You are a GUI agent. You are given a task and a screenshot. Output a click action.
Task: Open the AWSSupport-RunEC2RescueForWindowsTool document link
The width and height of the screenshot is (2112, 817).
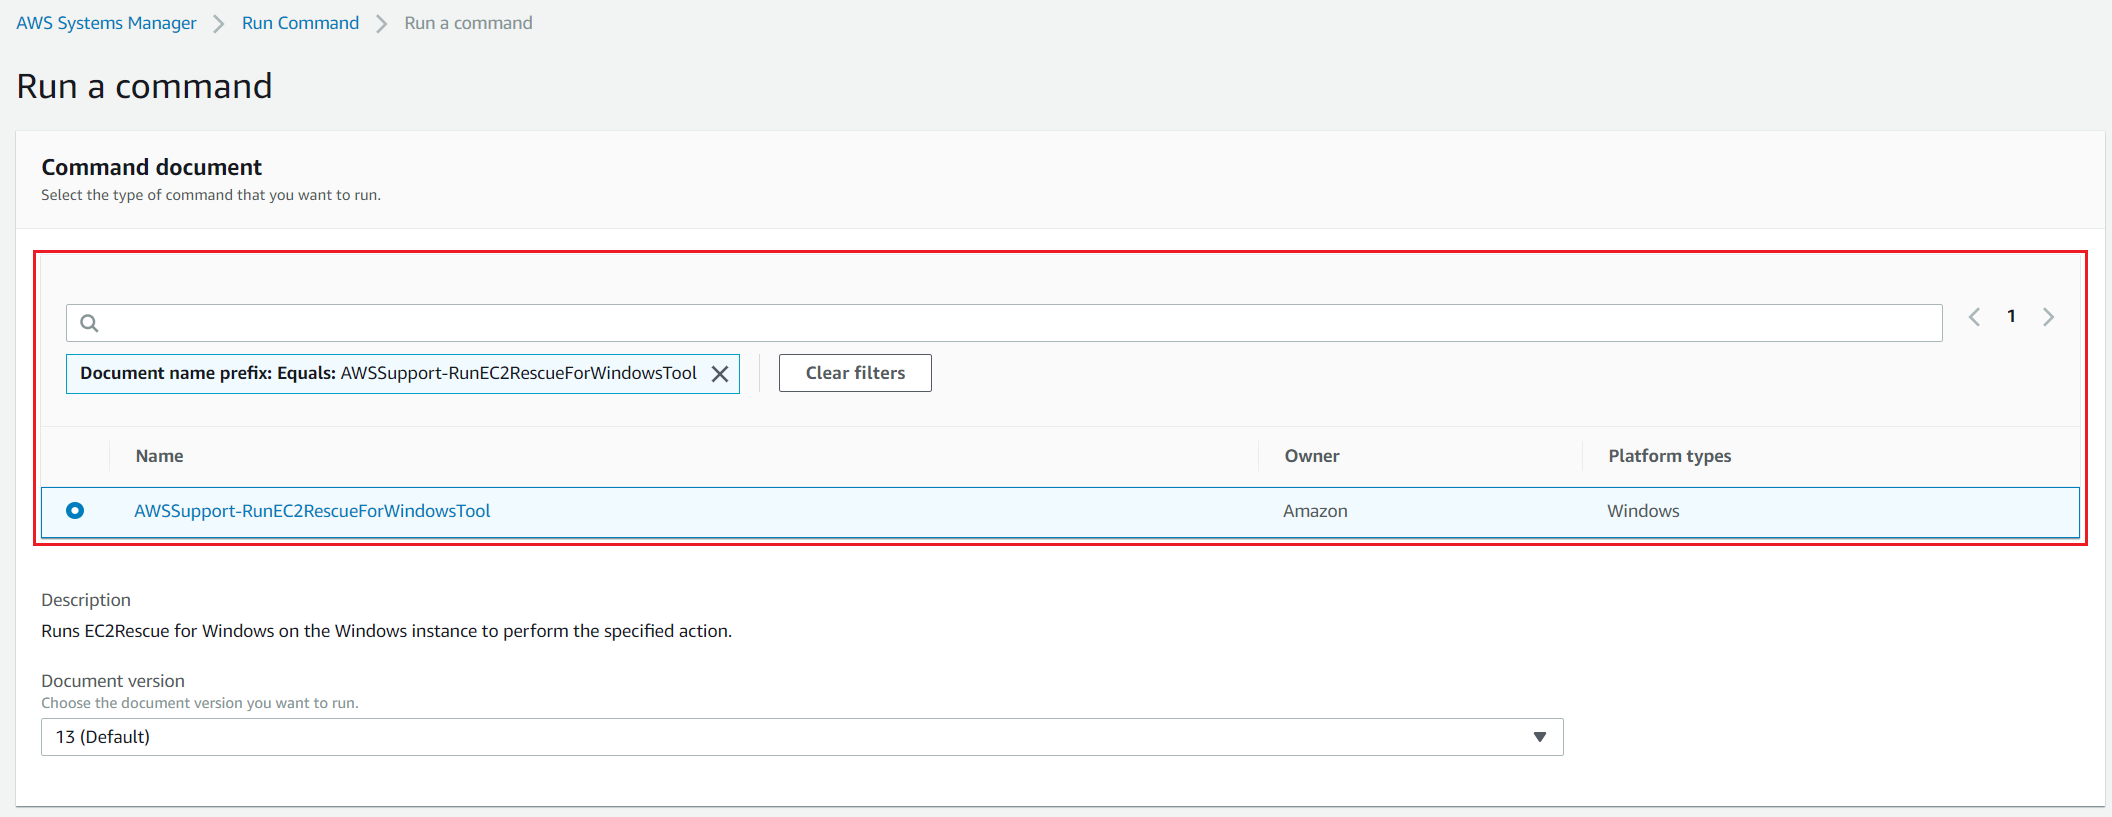[x=312, y=511]
